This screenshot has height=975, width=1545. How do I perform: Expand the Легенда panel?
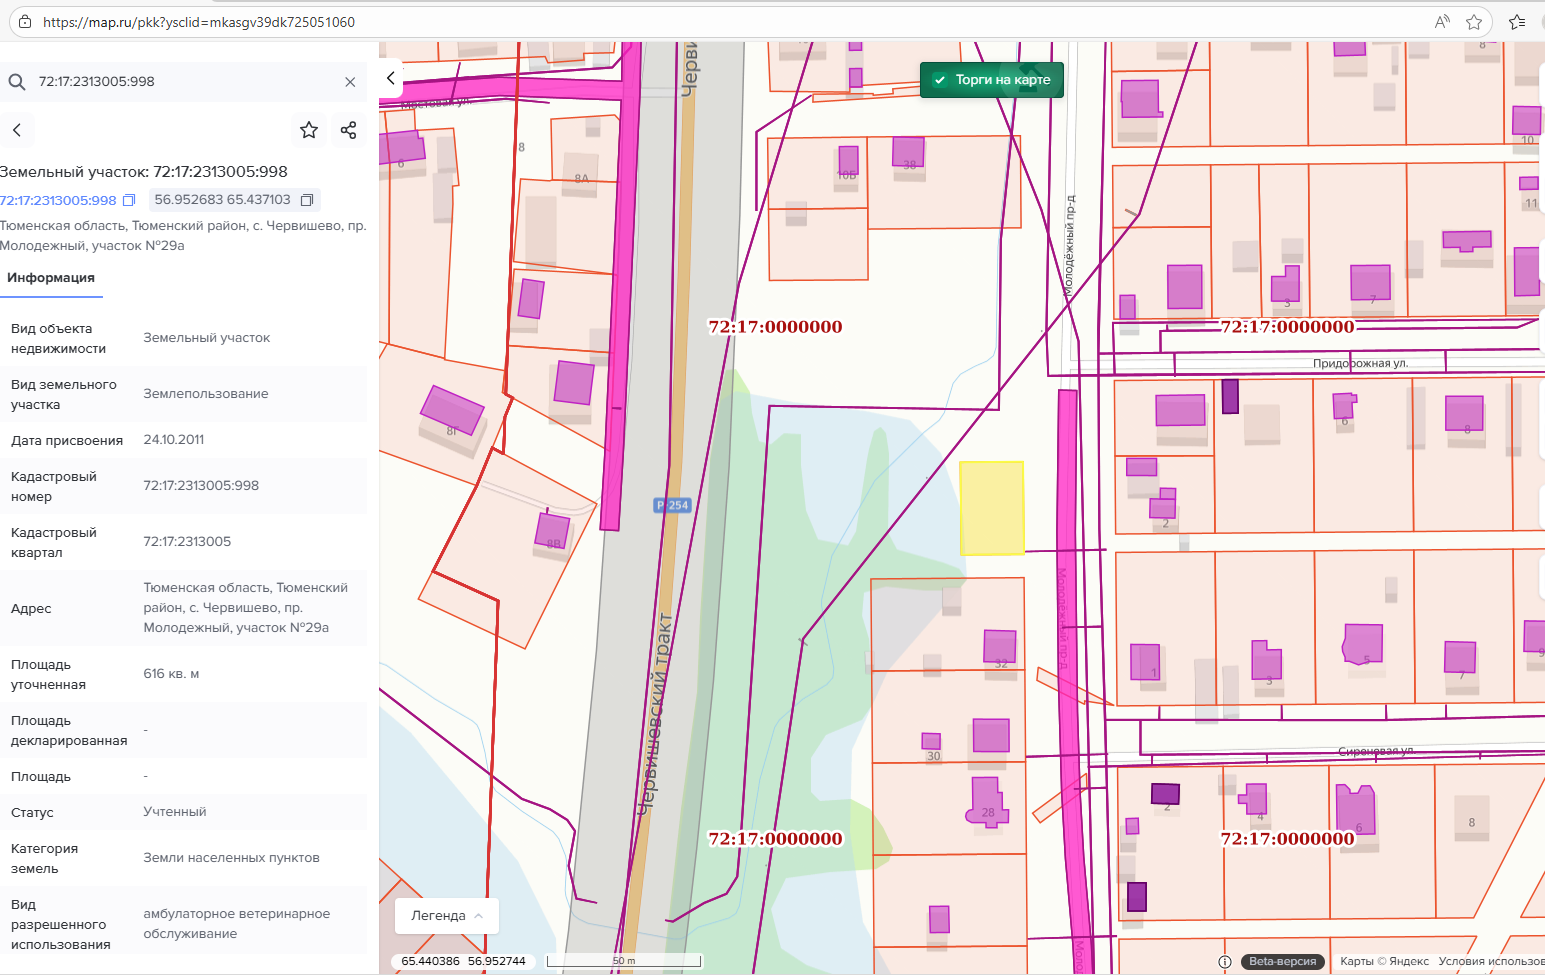click(x=447, y=915)
